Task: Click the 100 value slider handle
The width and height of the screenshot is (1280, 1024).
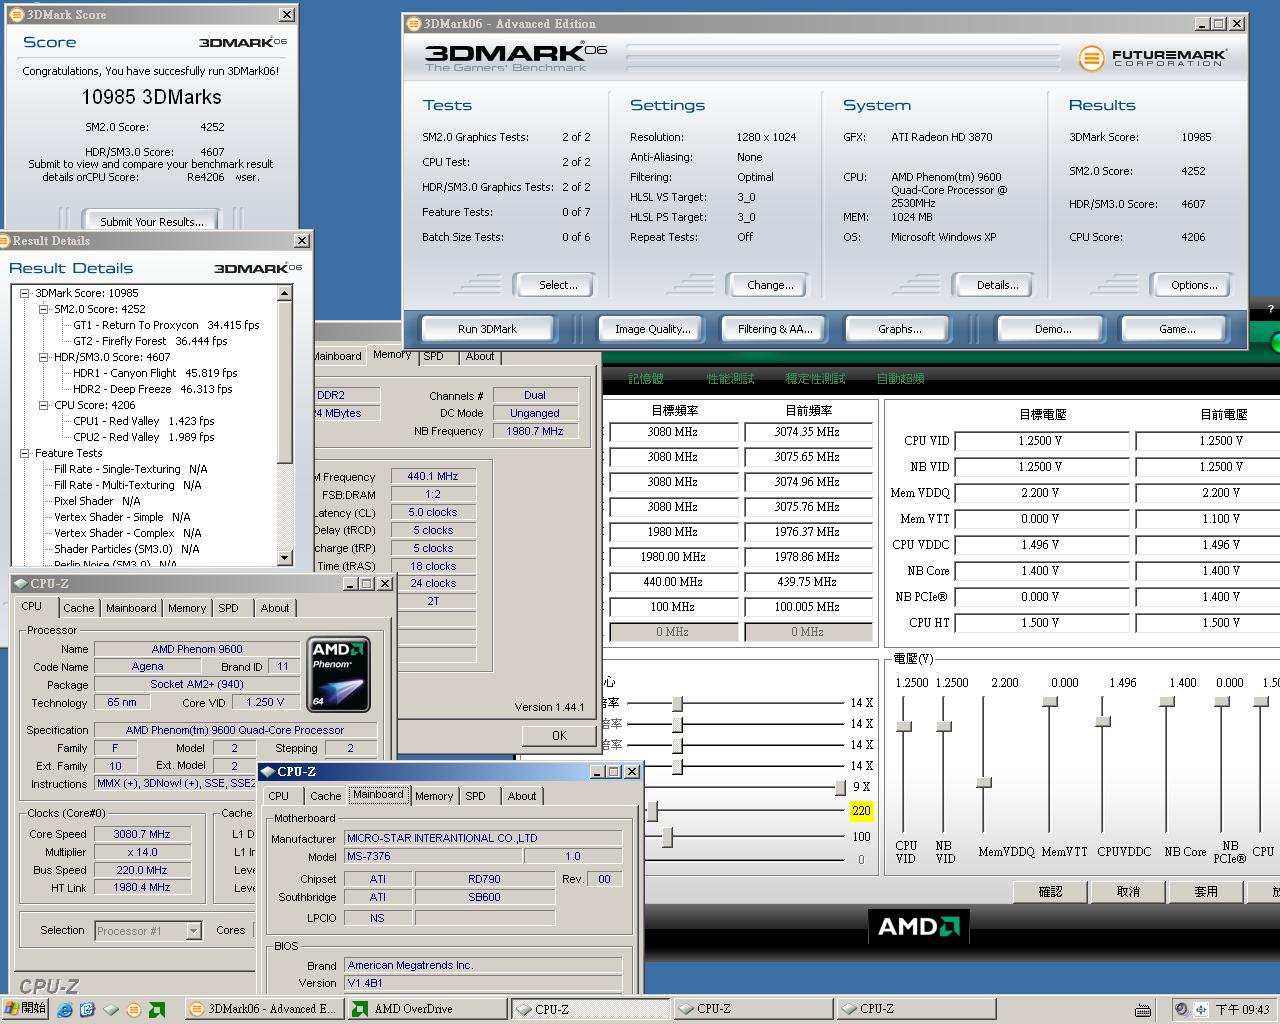Action: tap(667, 836)
